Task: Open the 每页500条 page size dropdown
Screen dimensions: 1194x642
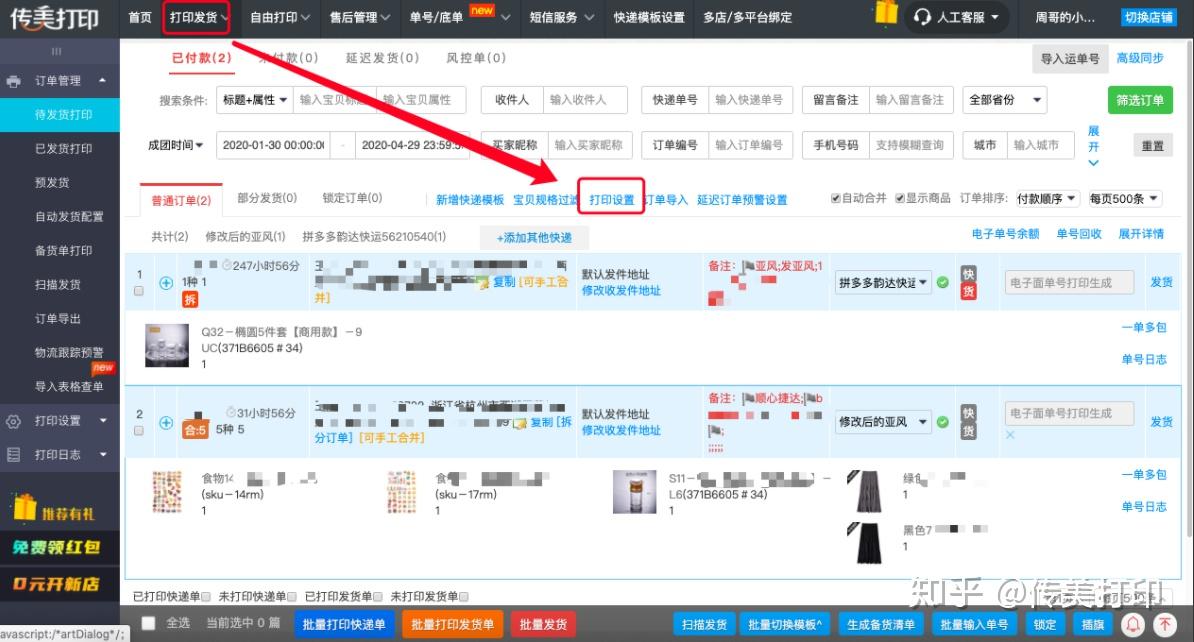Action: tap(1125, 199)
